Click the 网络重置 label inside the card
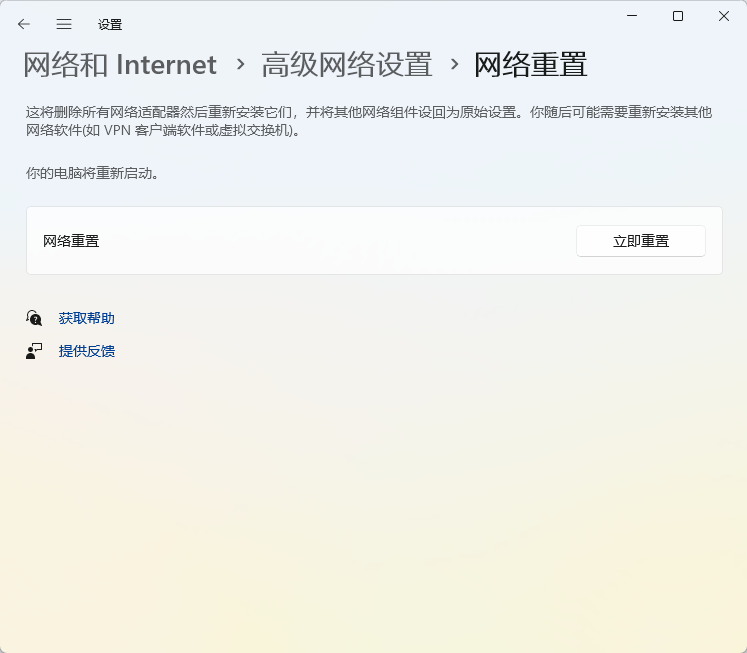The width and height of the screenshot is (747, 653). pyautogui.click(x=71, y=241)
